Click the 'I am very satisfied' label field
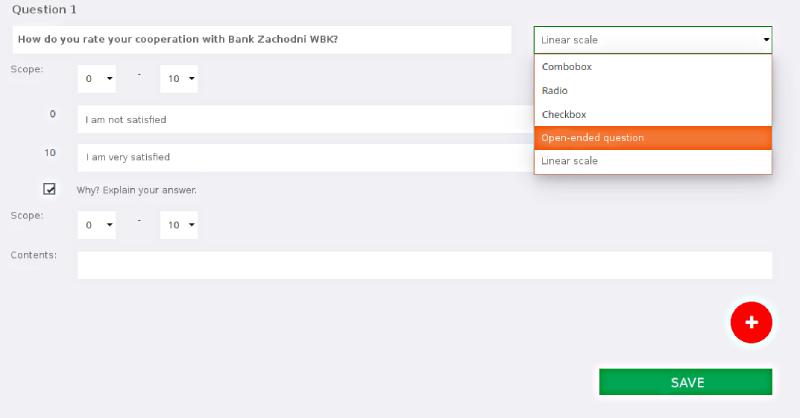The image size is (800, 418). pyautogui.click(x=306, y=157)
